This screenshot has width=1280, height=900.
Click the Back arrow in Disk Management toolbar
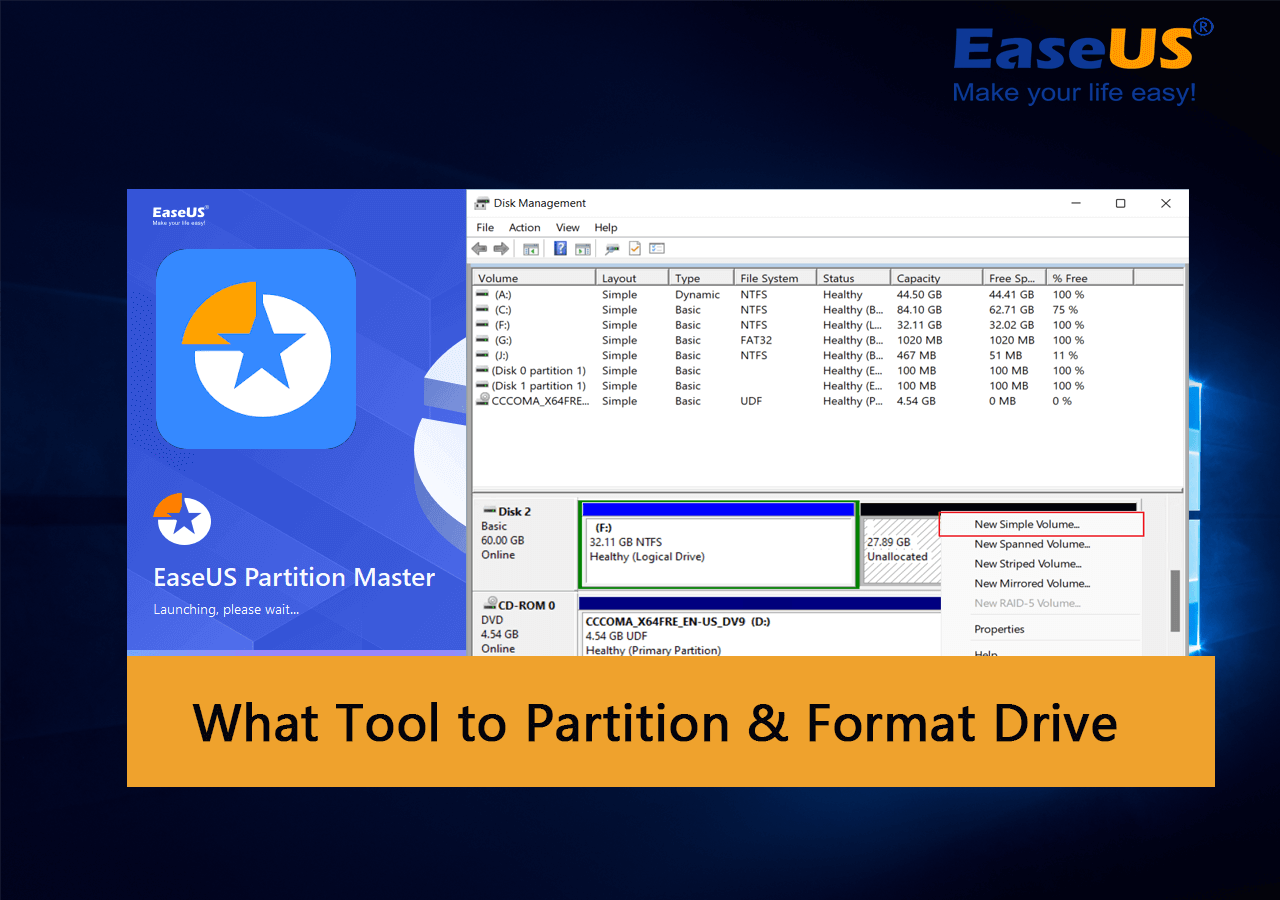[480, 248]
